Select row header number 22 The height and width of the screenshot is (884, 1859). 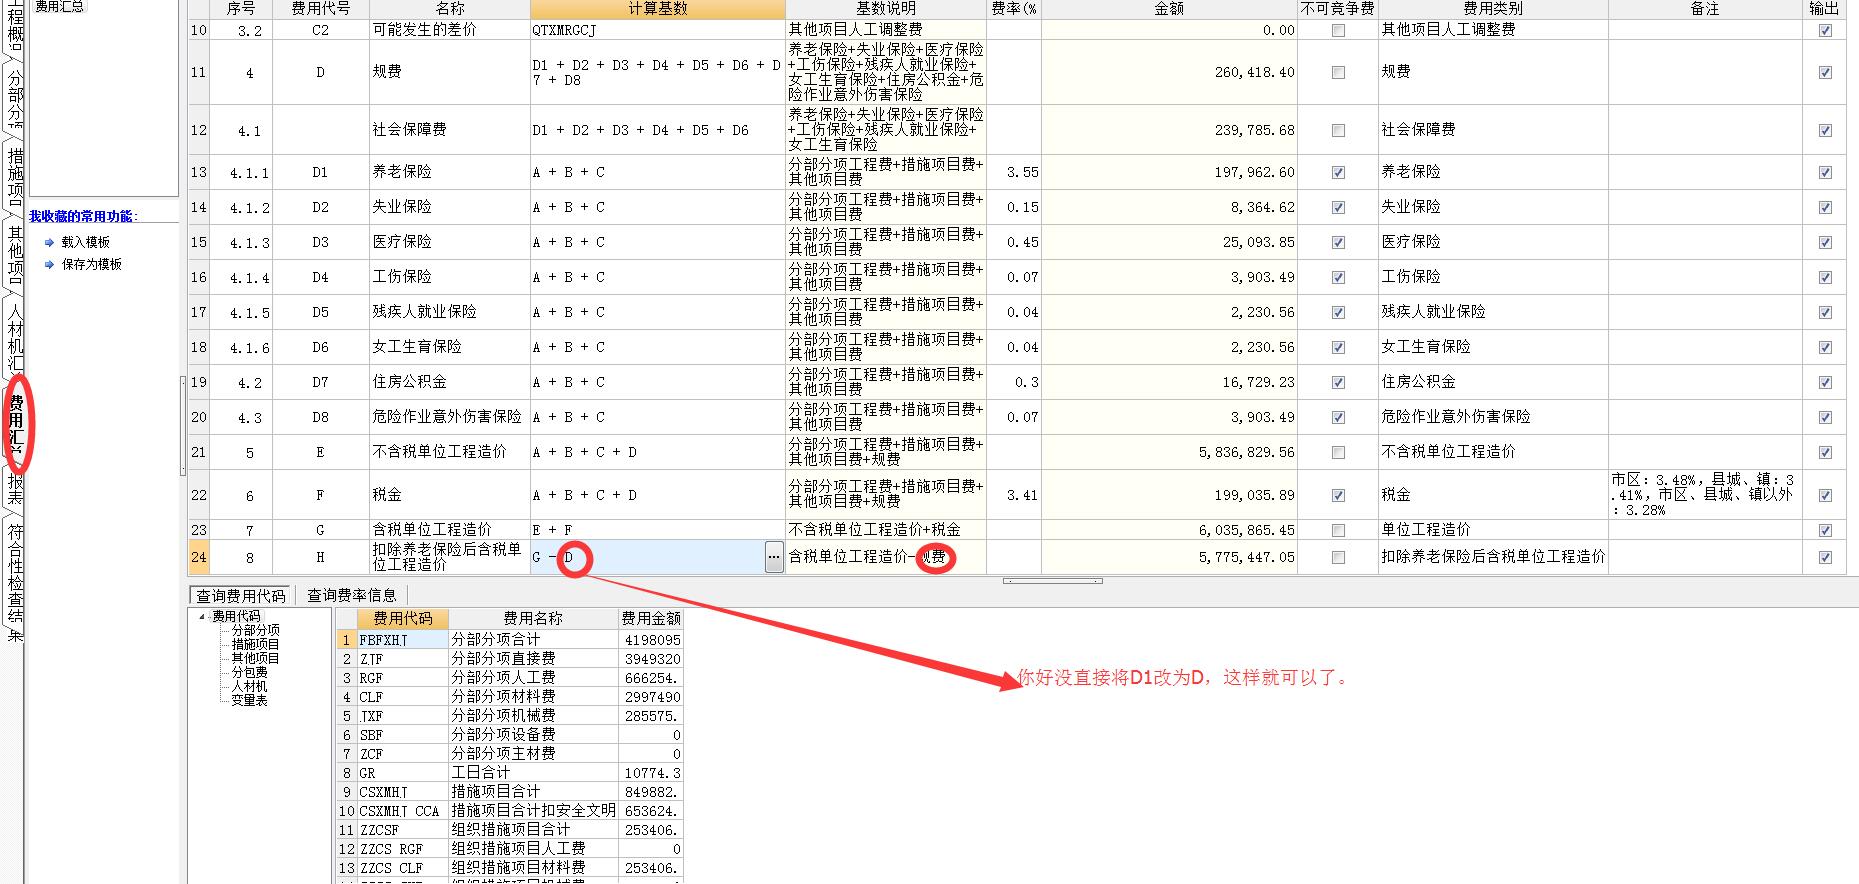coord(198,495)
